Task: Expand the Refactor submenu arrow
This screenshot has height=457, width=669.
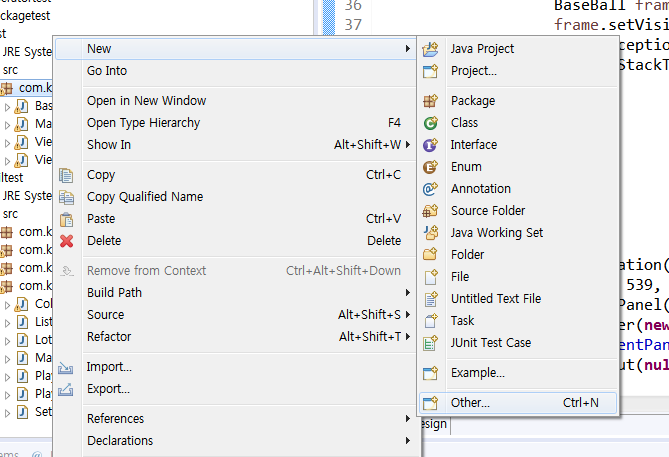Action: tap(408, 337)
